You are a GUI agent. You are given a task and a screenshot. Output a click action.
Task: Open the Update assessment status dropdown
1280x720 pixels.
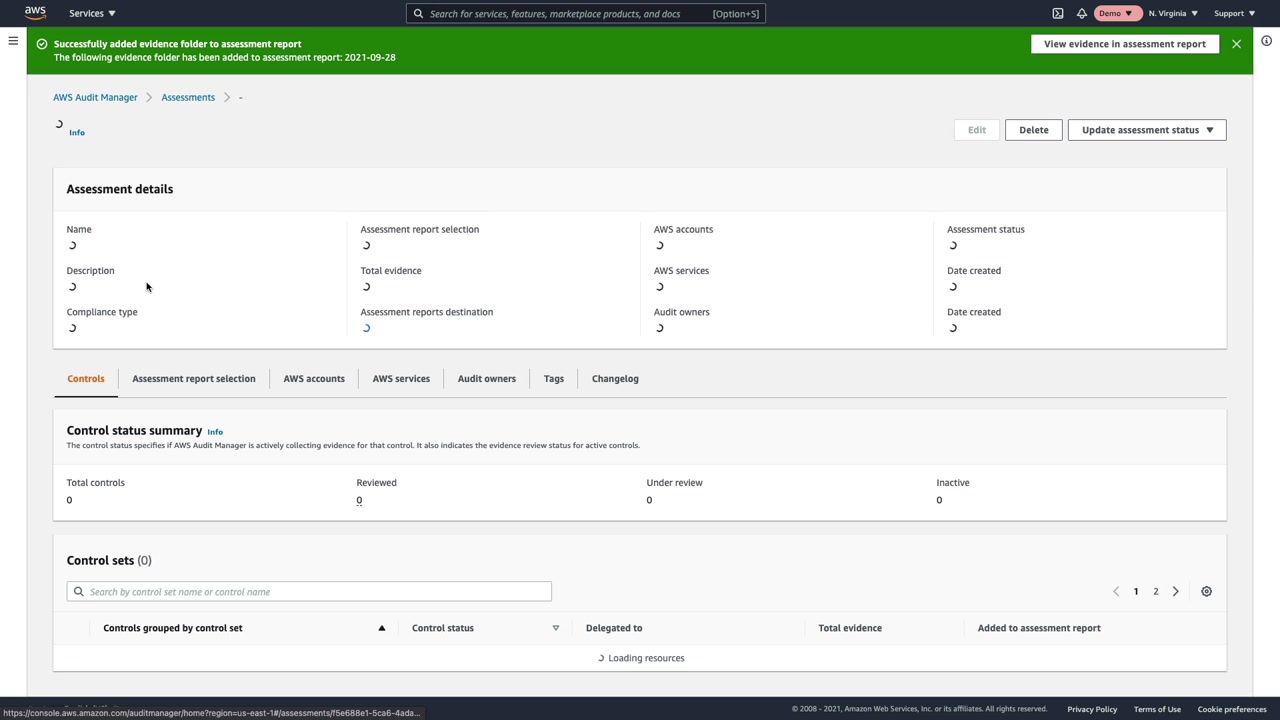click(x=1147, y=130)
